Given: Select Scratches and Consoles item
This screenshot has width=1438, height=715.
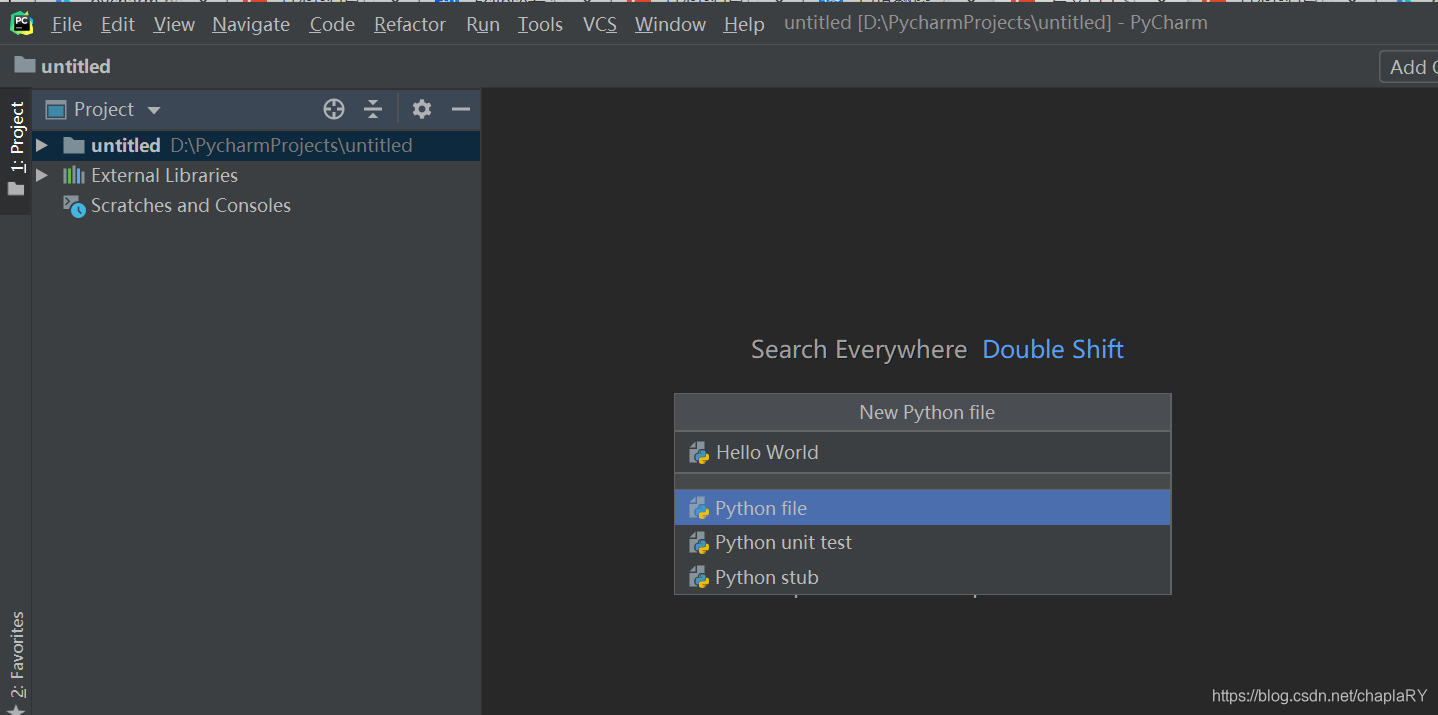Looking at the screenshot, I should [191, 205].
